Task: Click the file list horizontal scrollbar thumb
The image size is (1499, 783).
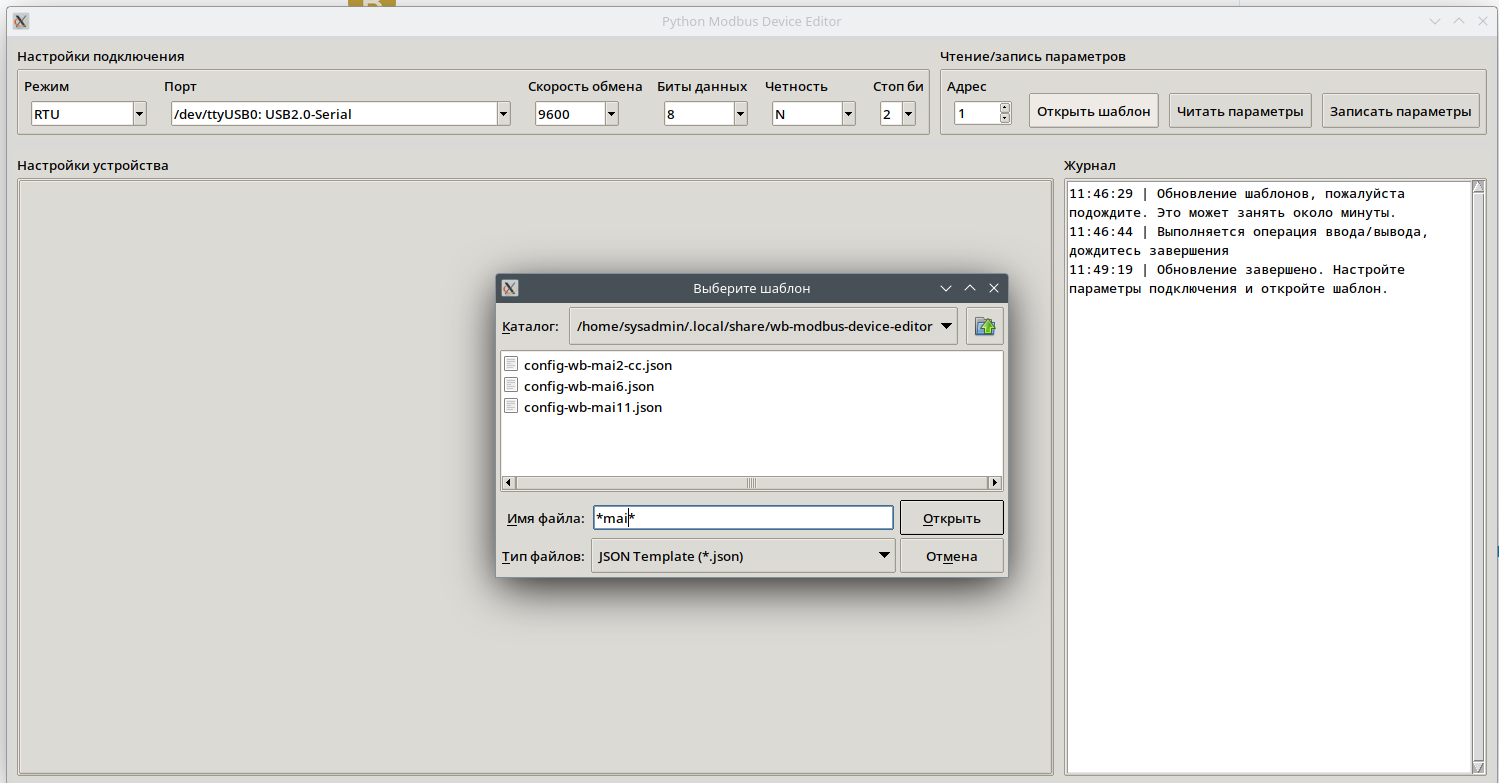Action: click(x=751, y=483)
